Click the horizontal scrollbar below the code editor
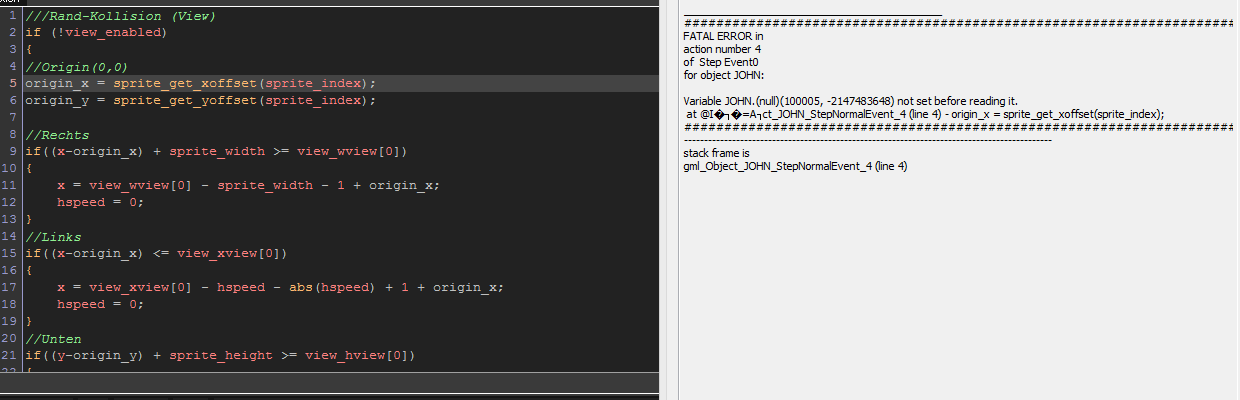1240x400 pixels. (330, 383)
